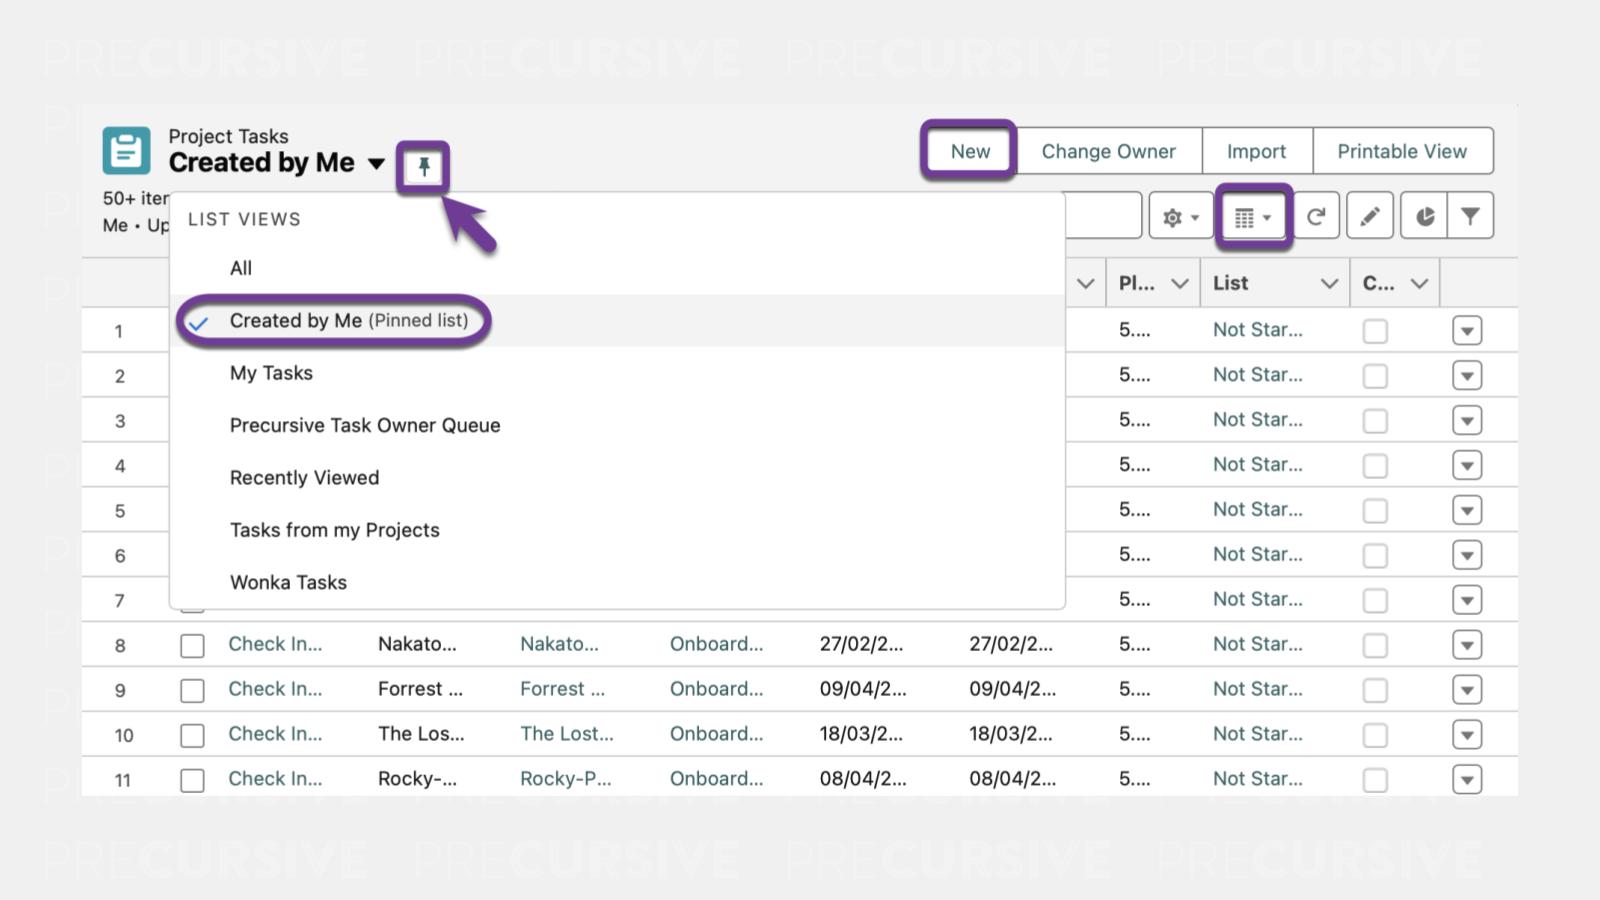Click the pencil edit list icon

pyautogui.click(x=1370, y=217)
